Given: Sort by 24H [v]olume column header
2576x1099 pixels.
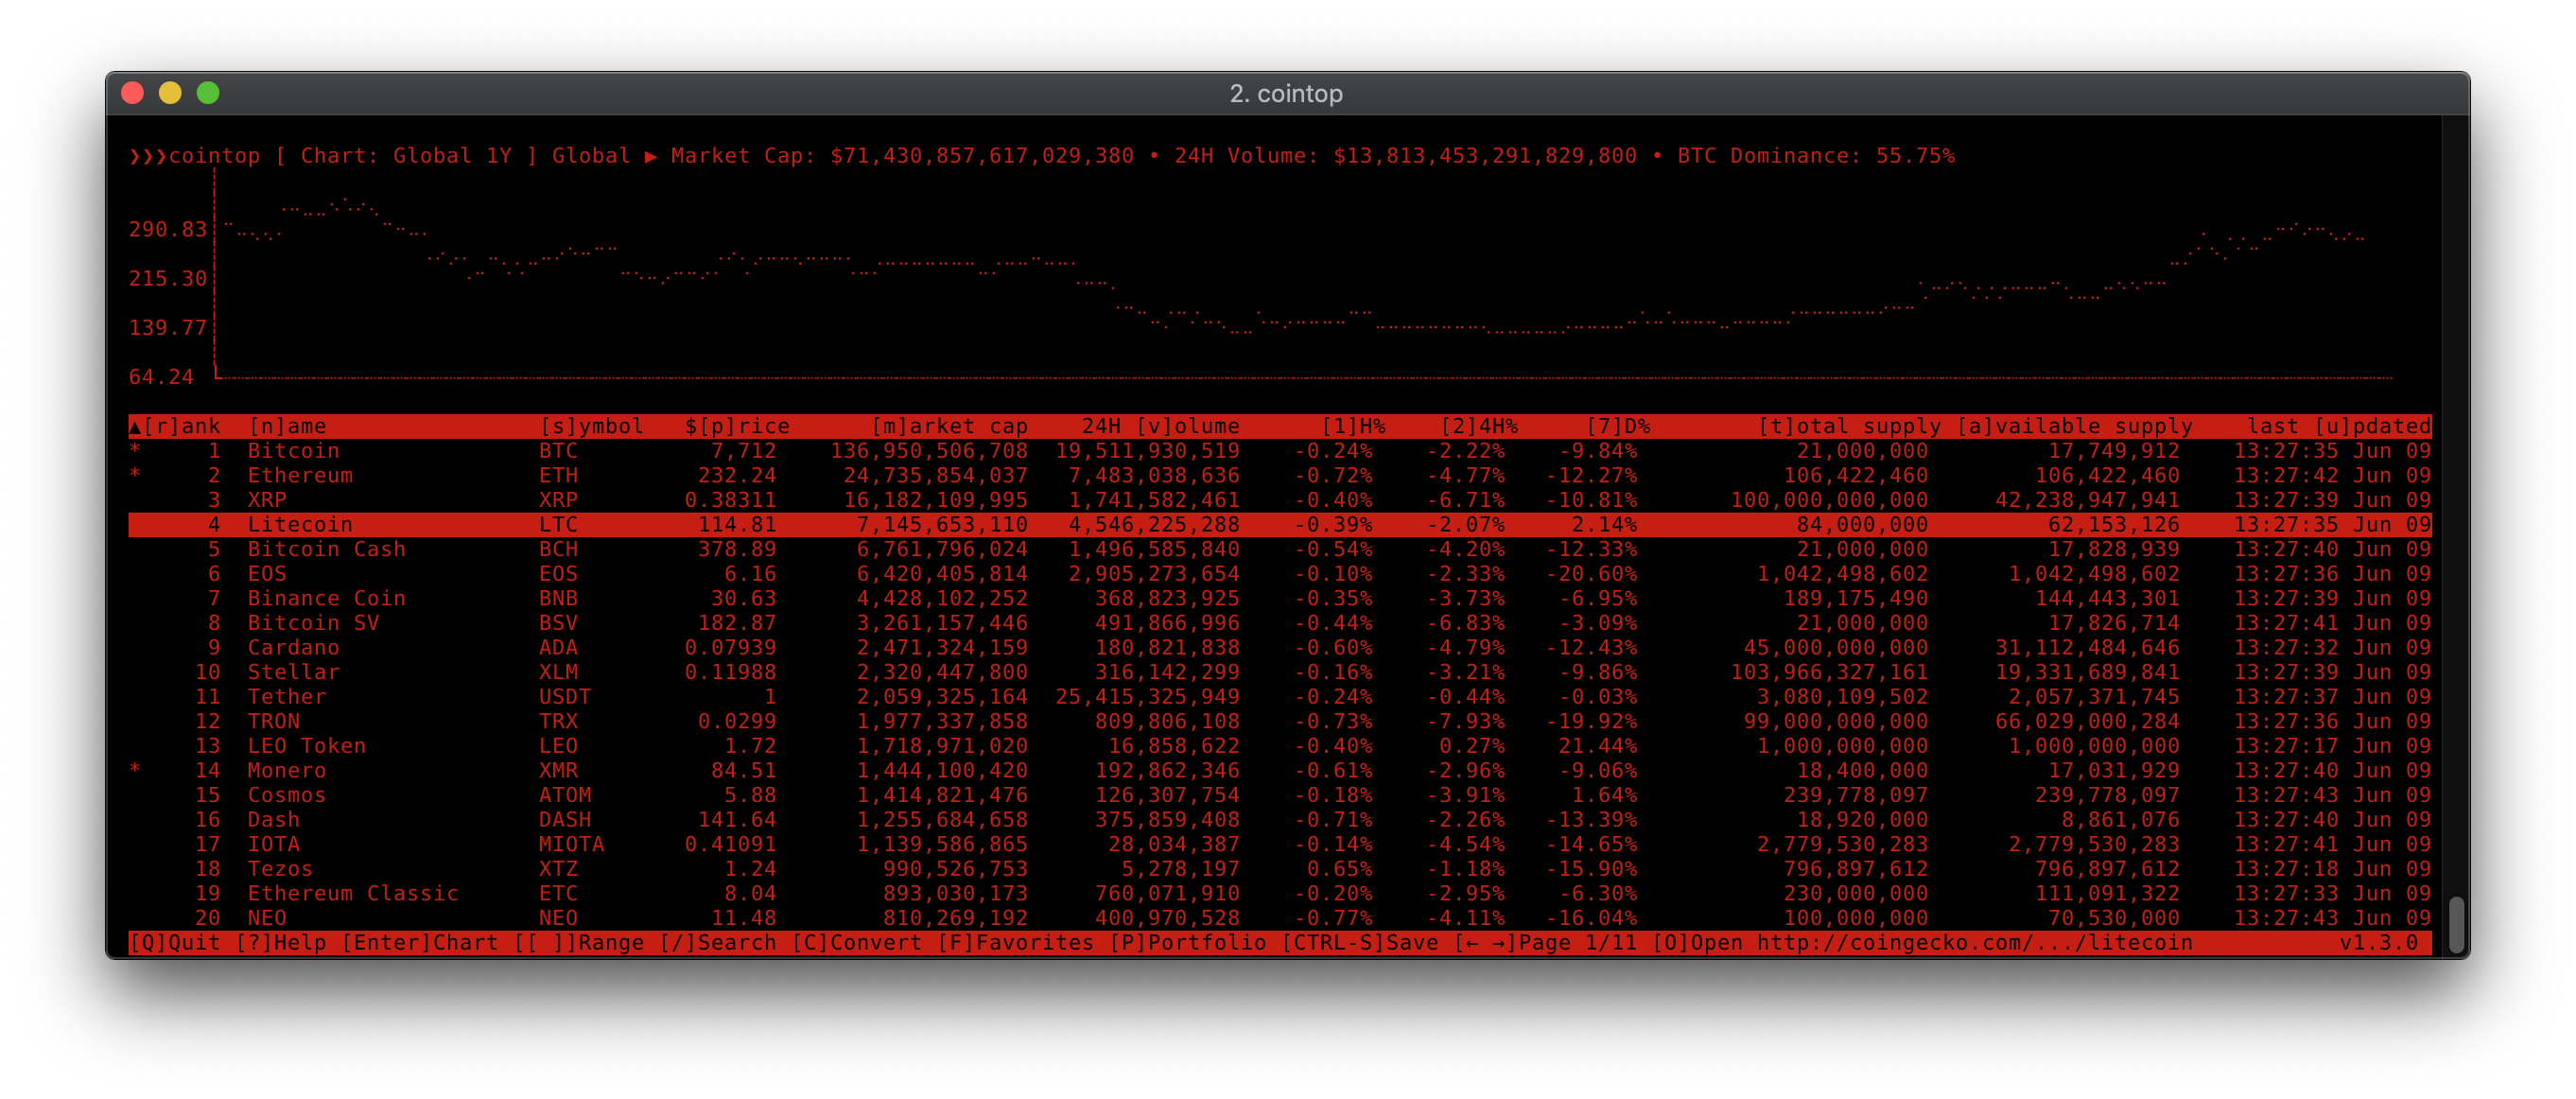Looking at the screenshot, I should tap(1160, 426).
